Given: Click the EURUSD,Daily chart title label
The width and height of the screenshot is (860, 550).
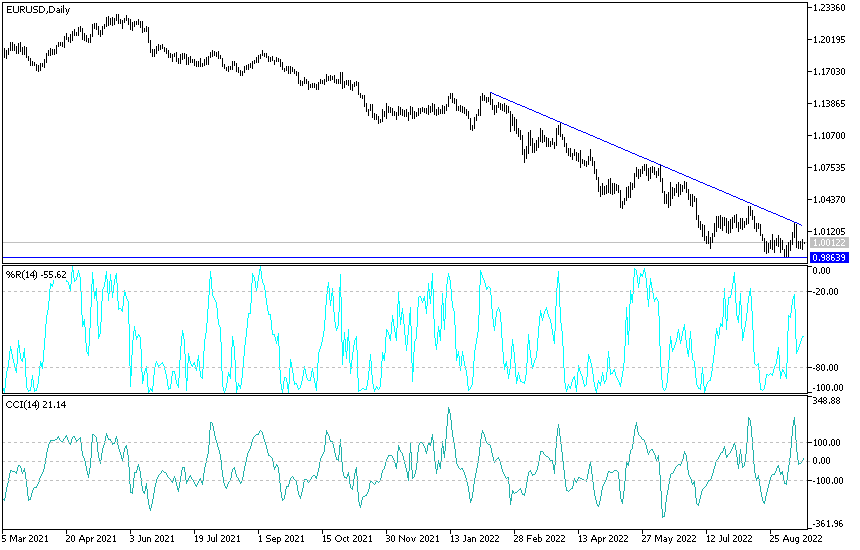Looking at the screenshot, I should pyautogui.click(x=38, y=10).
